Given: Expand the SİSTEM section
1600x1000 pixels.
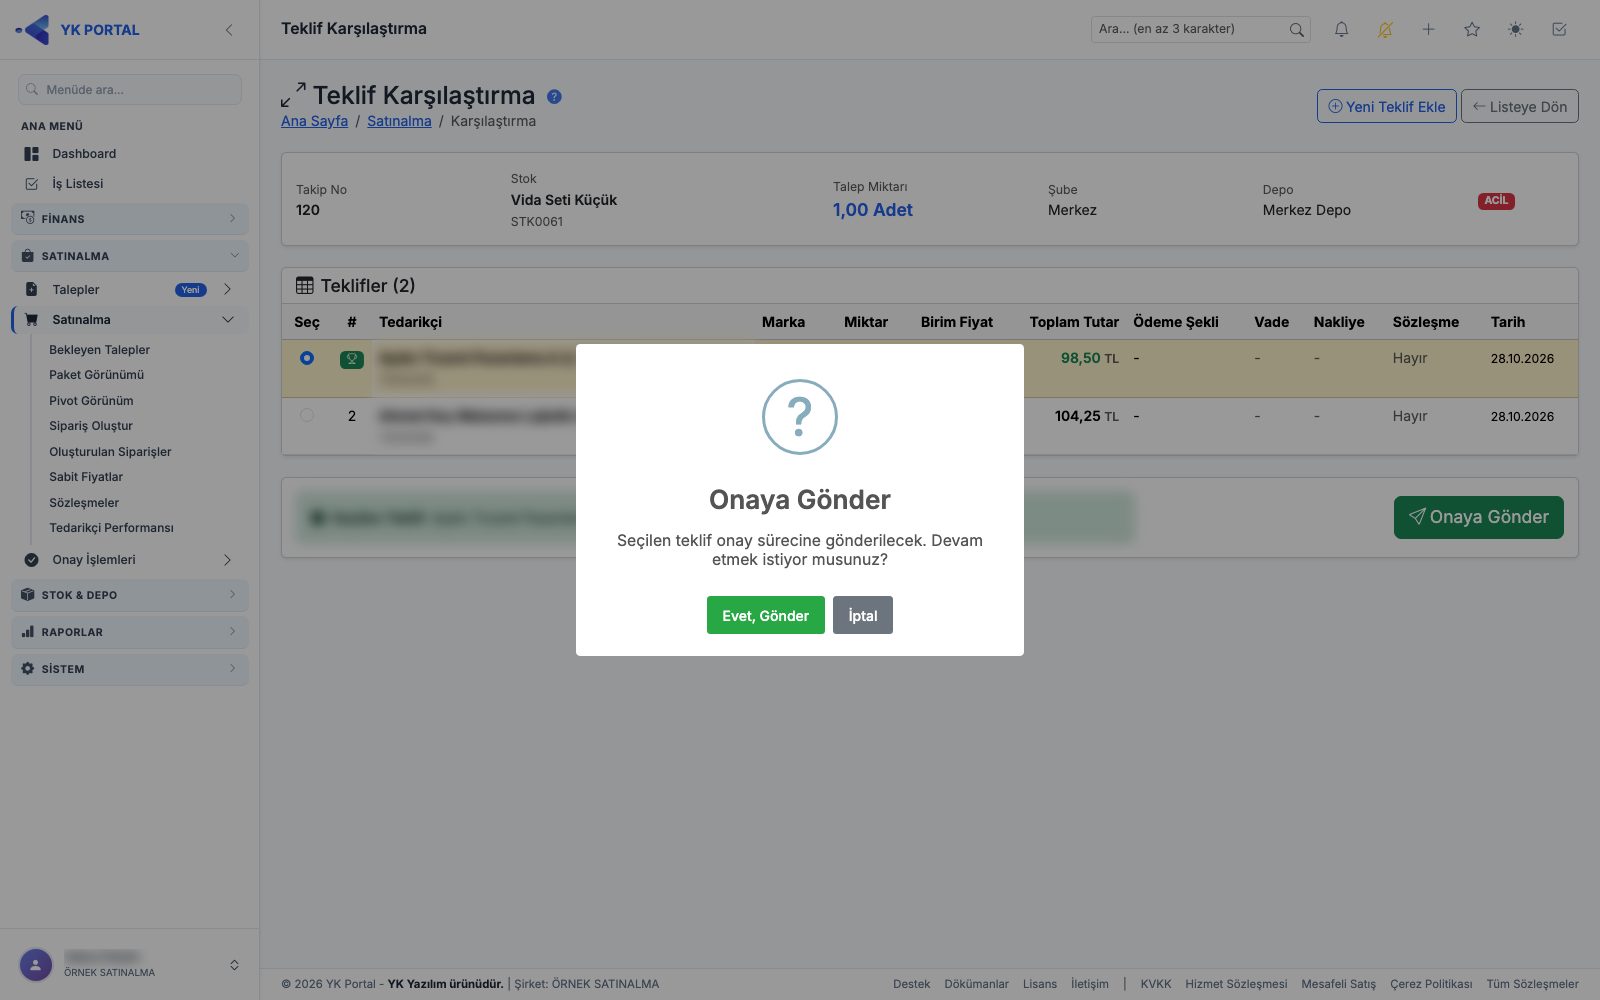Looking at the screenshot, I should point(130,669).
